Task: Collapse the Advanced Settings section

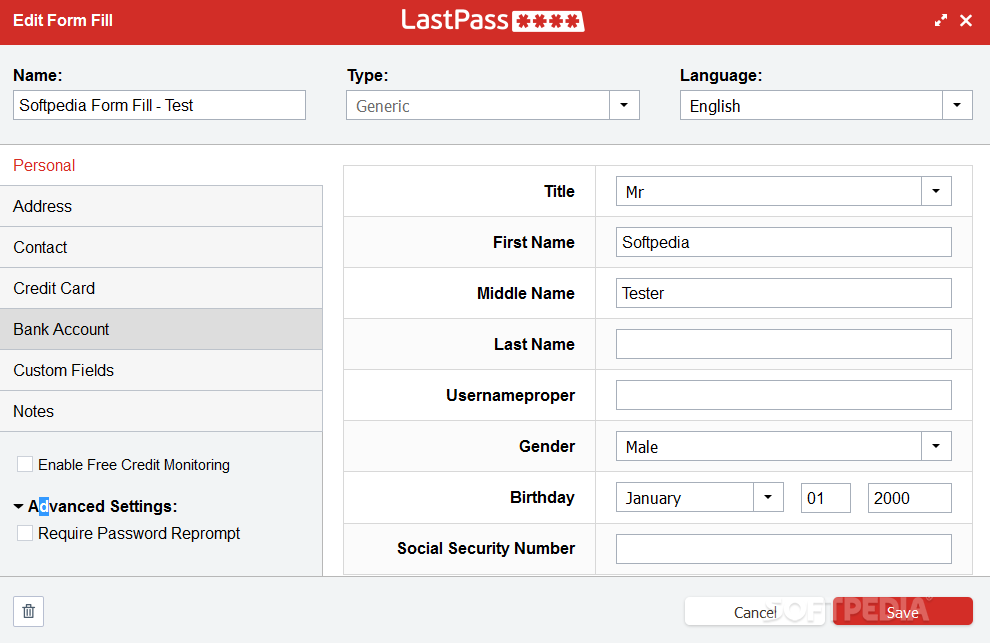Action: [18, 507]
